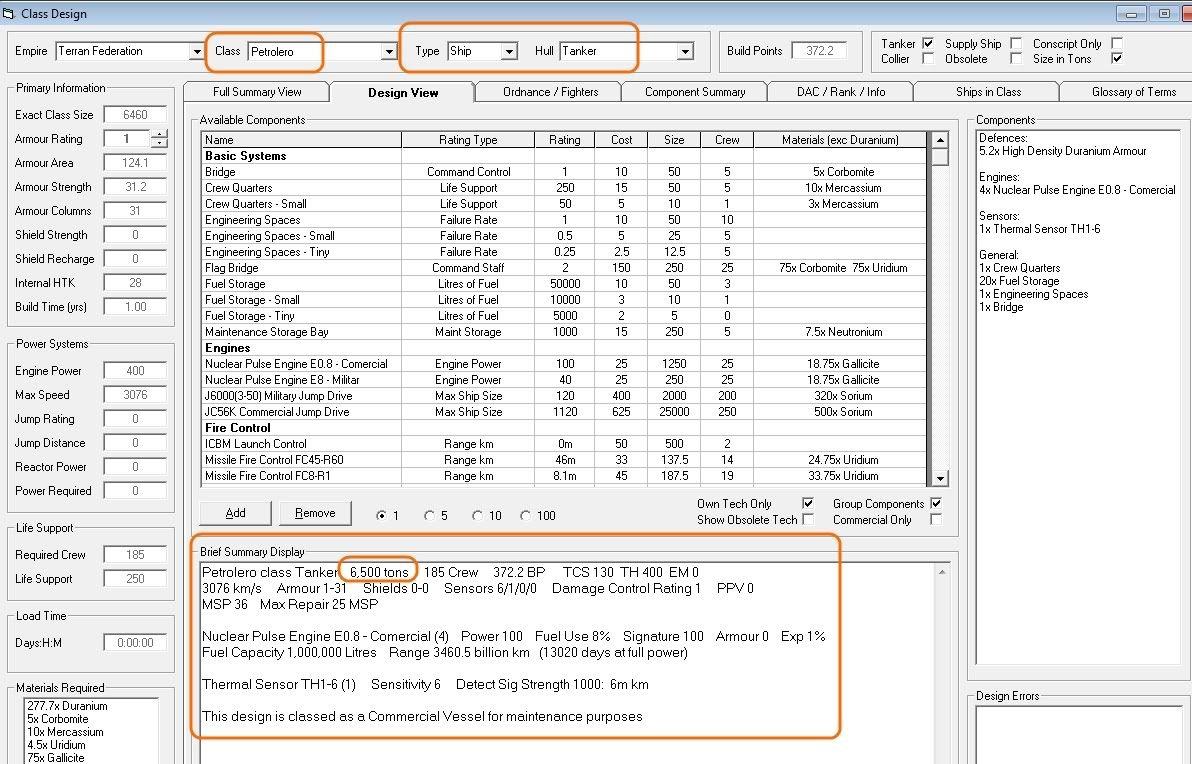Select the Bridge component row
Screen dimensions: 1192x764
[x=564, y=172]
